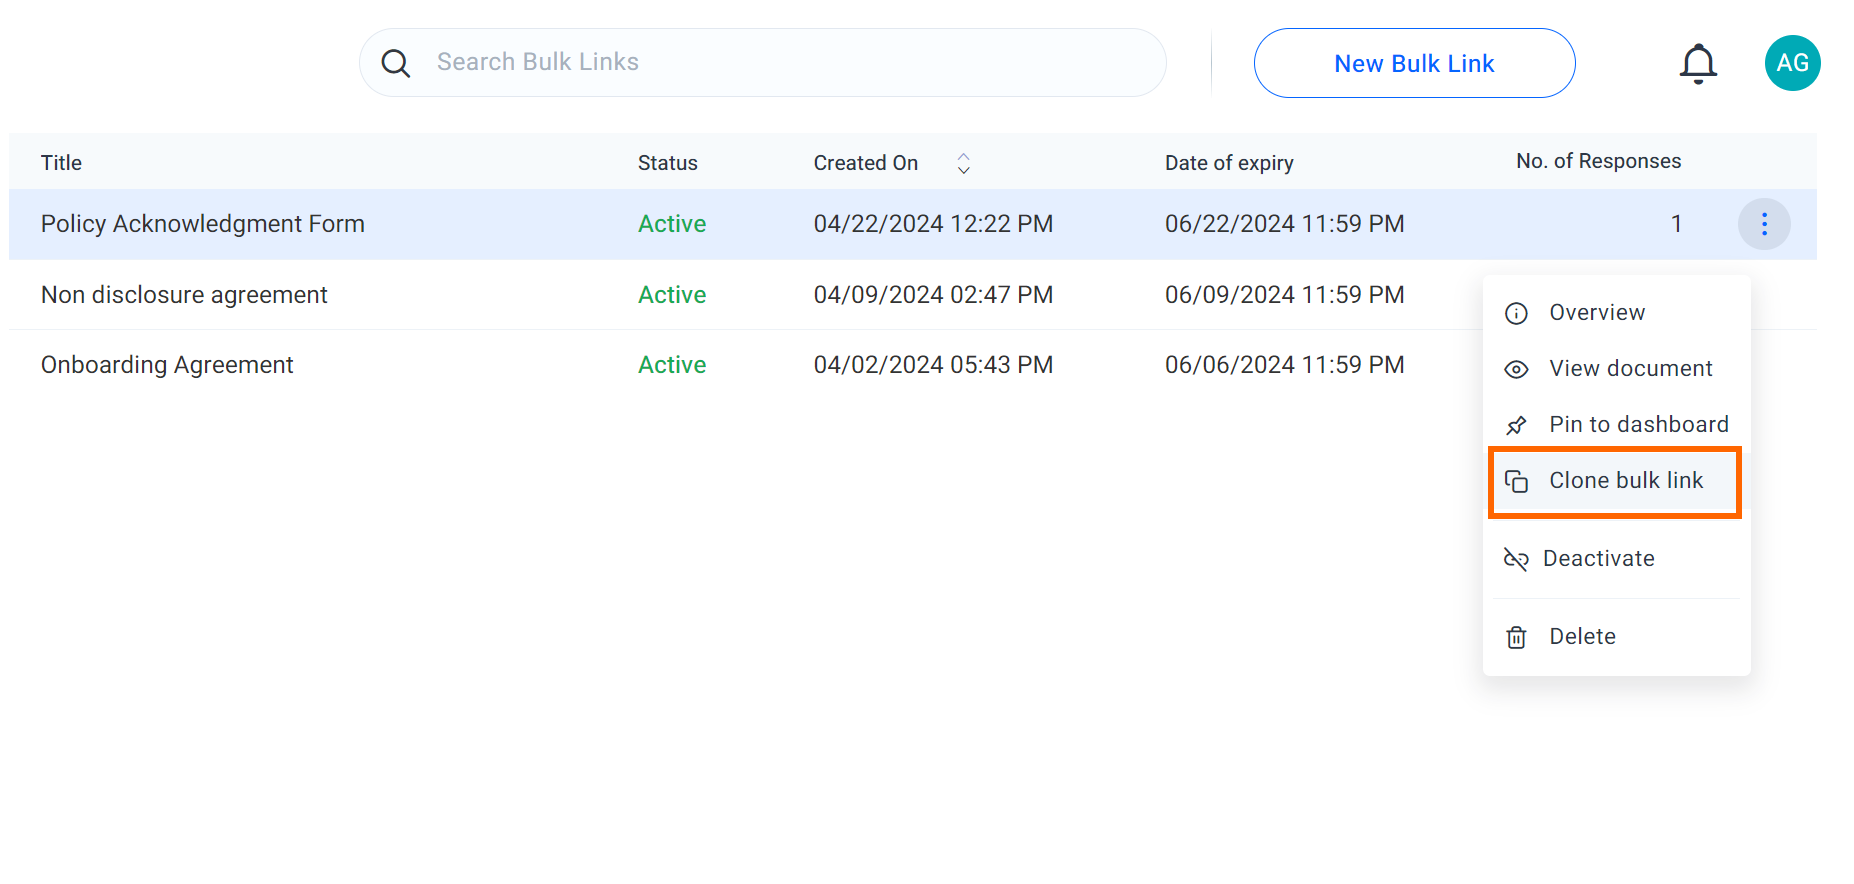Click expiry date 06/06/2024 11:59 PM

[x=1284, y=365]
